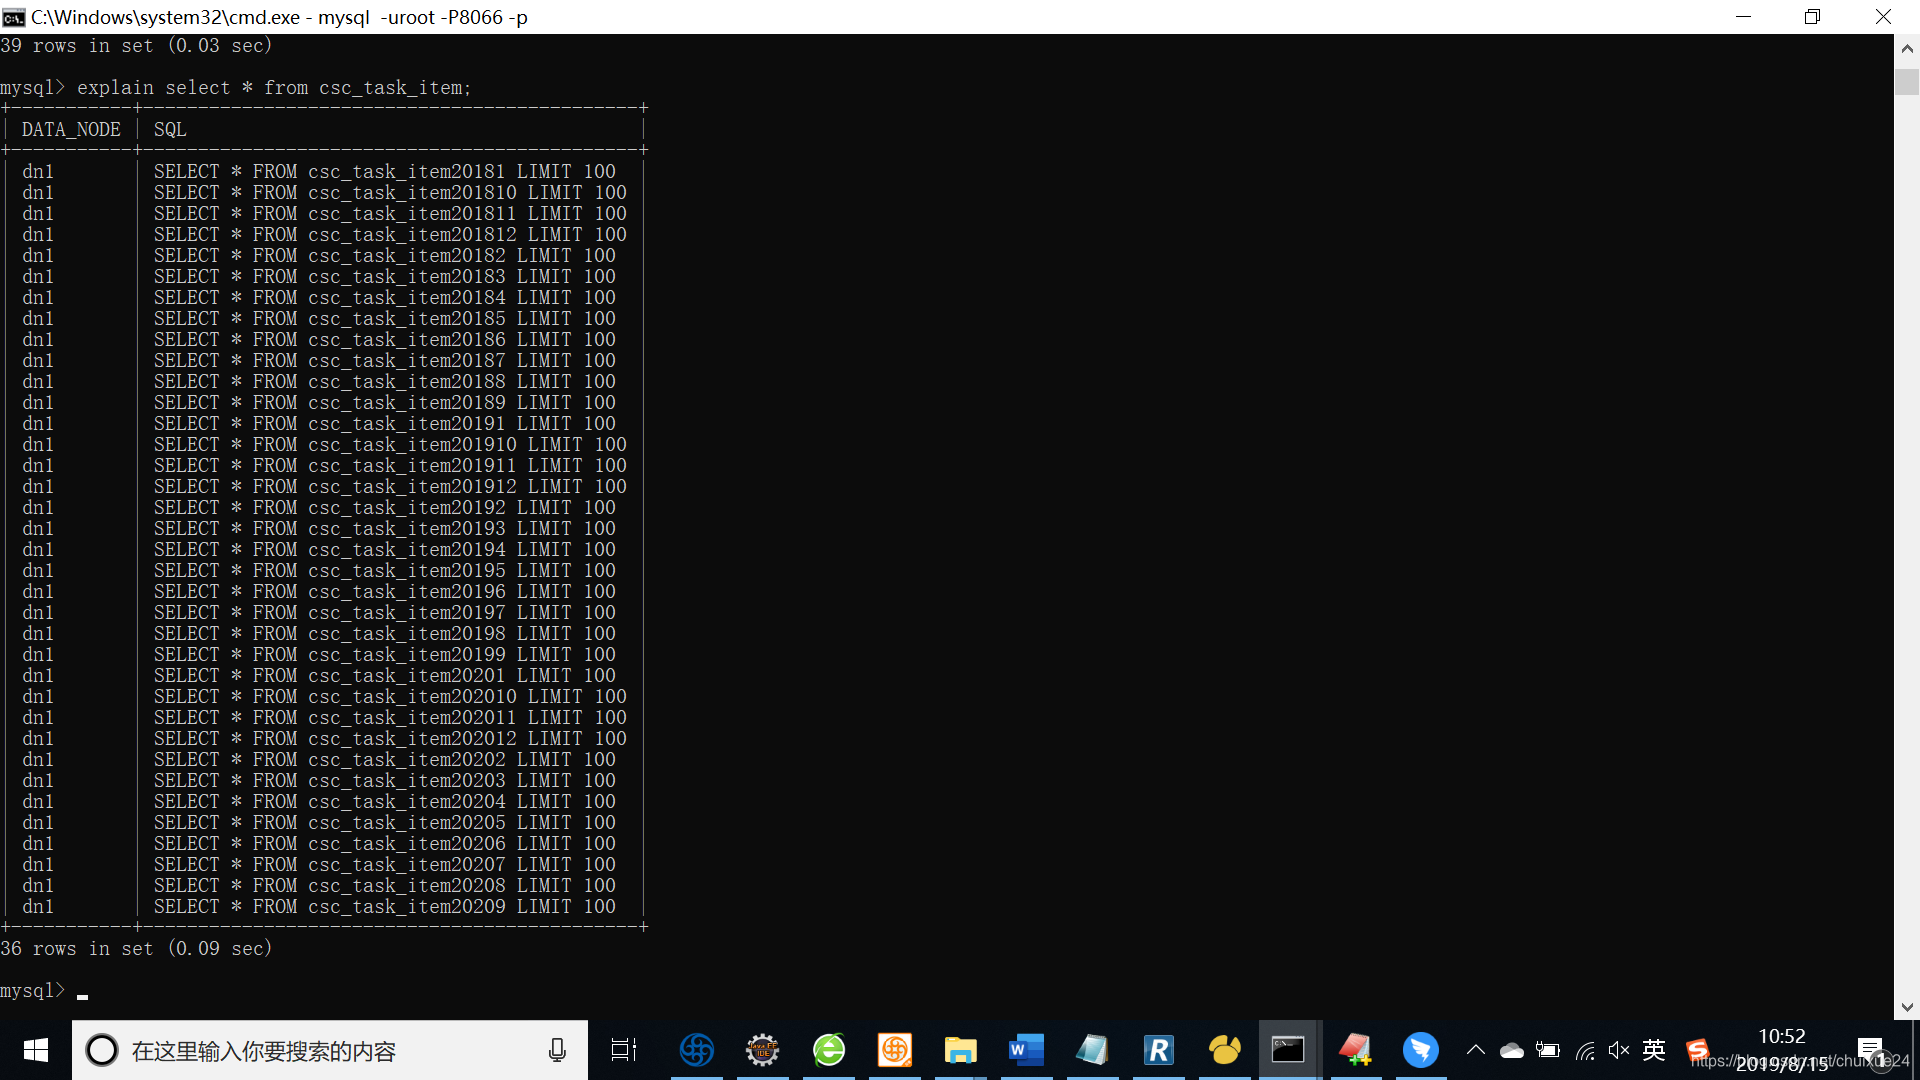Click the microphone icon in search box

coord(557,1050)
